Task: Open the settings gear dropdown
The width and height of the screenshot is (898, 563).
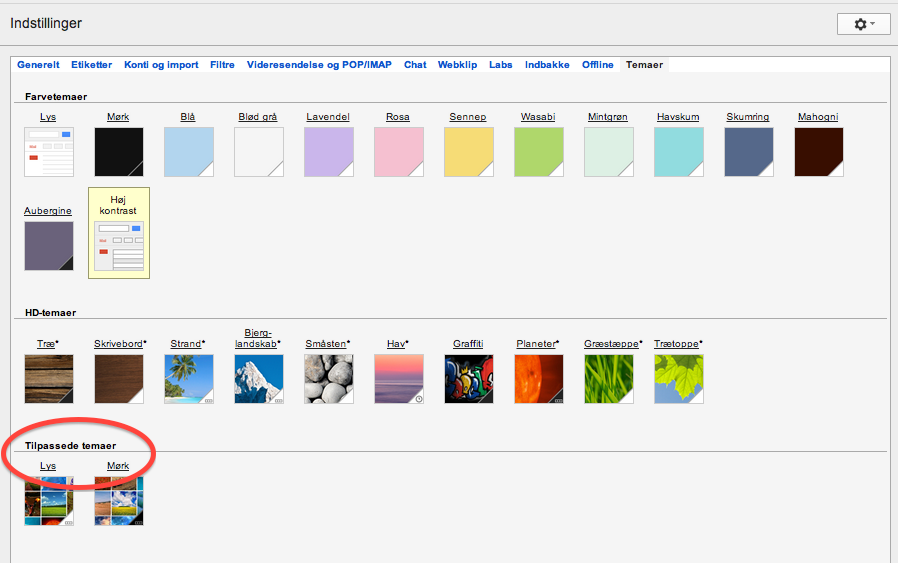Action: (x=862, y=24)
